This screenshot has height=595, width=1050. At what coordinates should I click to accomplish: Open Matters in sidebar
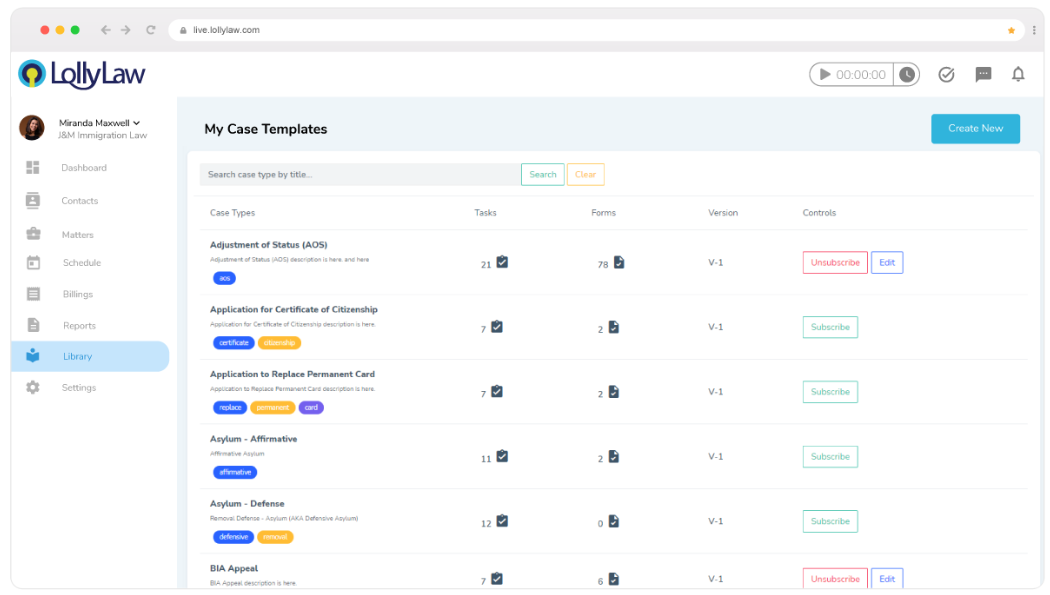[78, 235]
